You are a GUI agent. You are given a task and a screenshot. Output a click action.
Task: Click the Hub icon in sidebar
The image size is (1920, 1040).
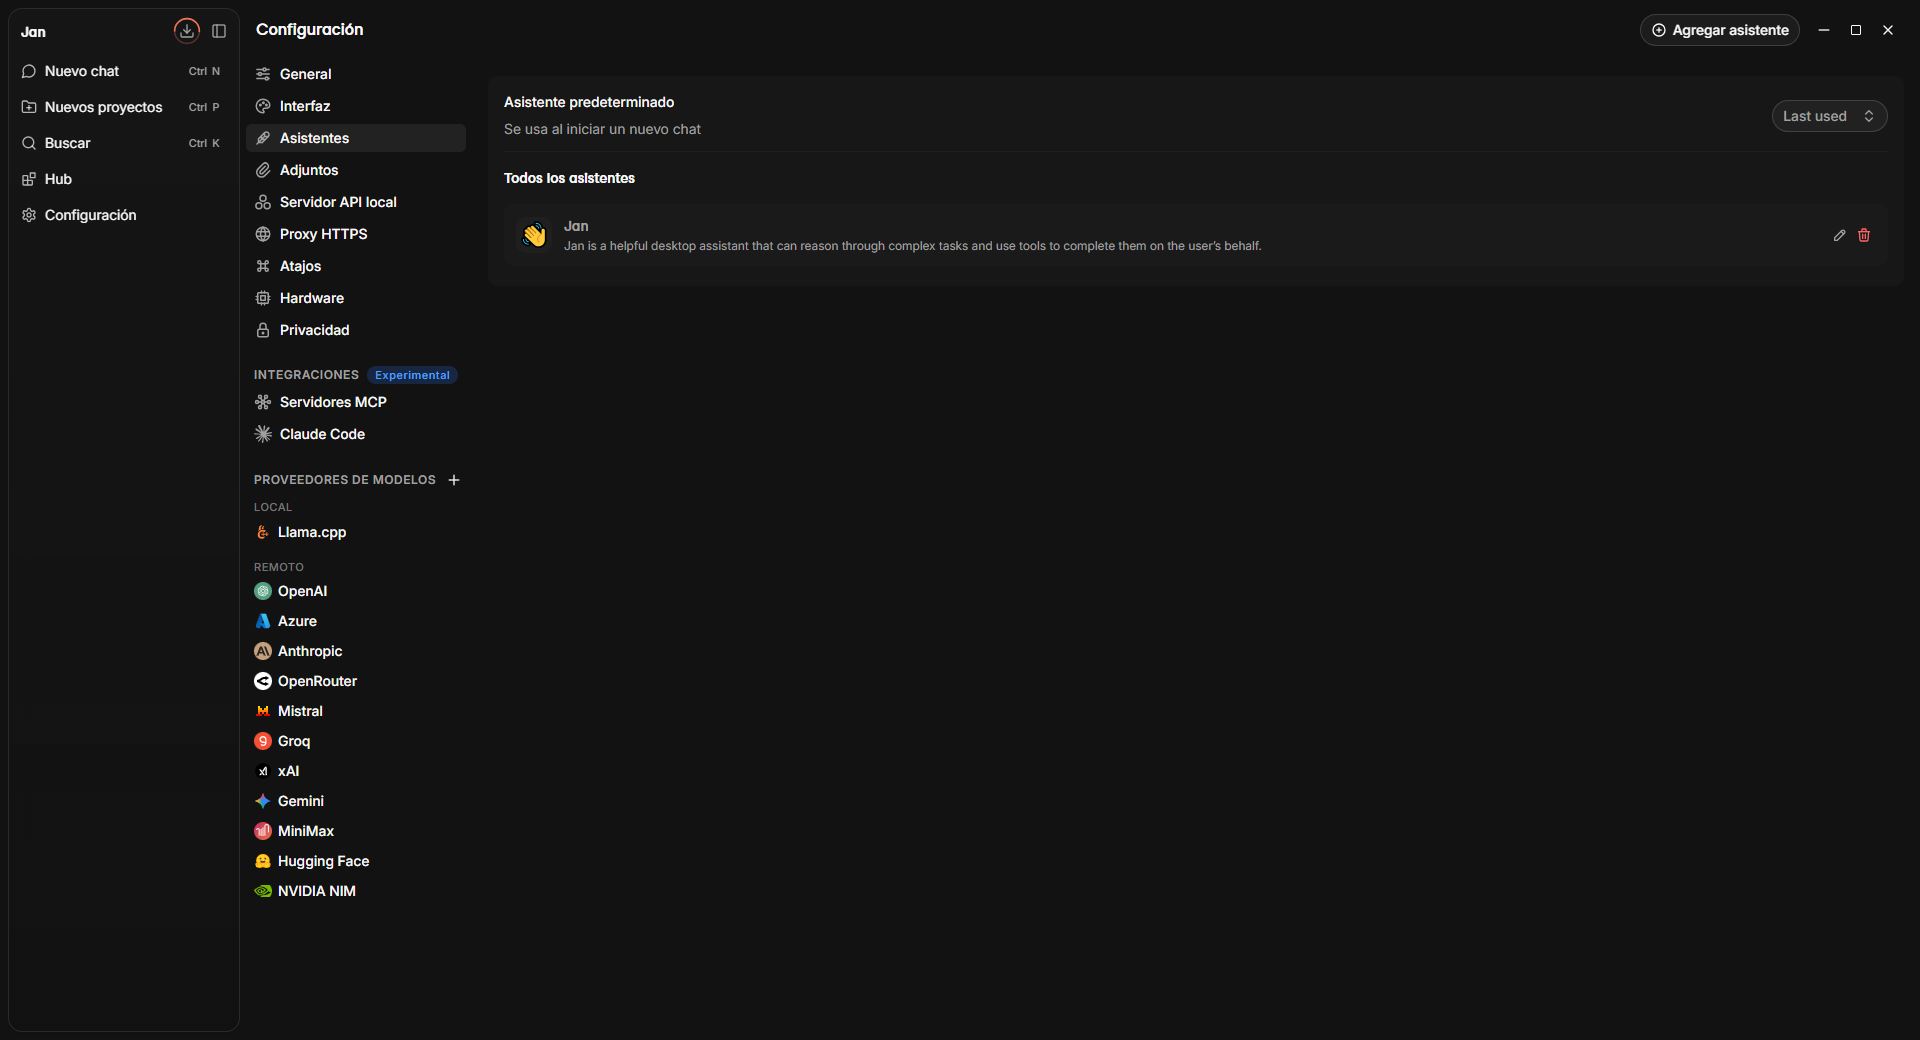click(x=29, y=179)
